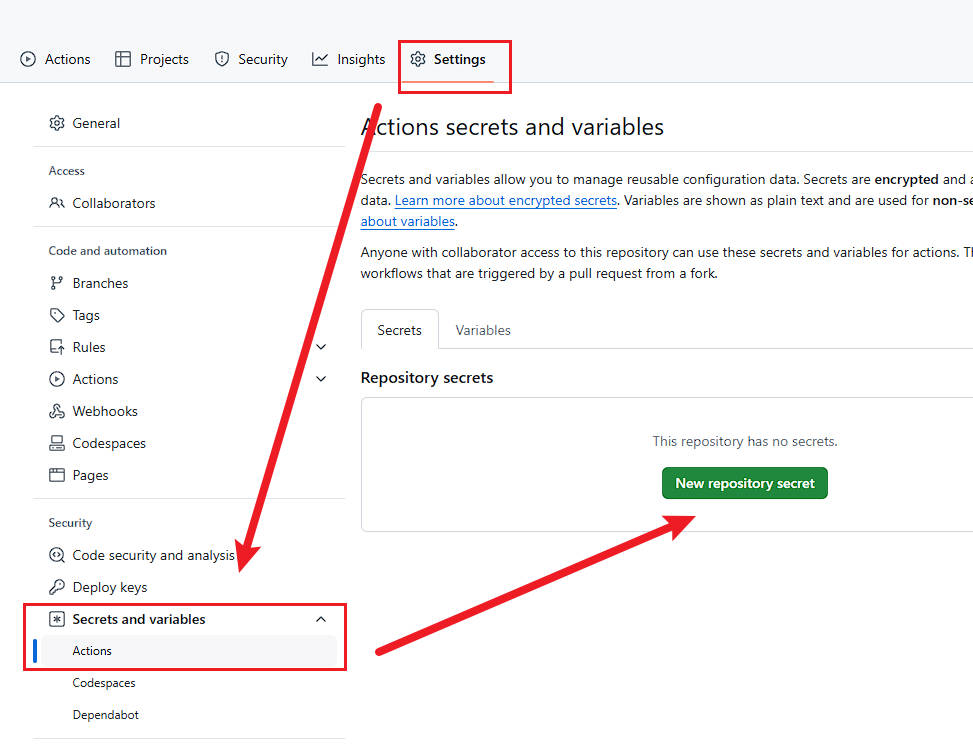This screenshot has width=973, height=748.
Task: Click the gear icon beside General
Action: pos(57,123)
